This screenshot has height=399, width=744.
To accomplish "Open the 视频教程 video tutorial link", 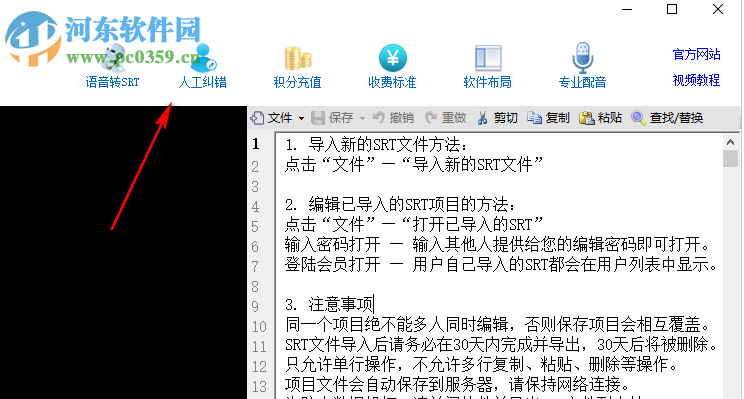I will pos(697,80).
